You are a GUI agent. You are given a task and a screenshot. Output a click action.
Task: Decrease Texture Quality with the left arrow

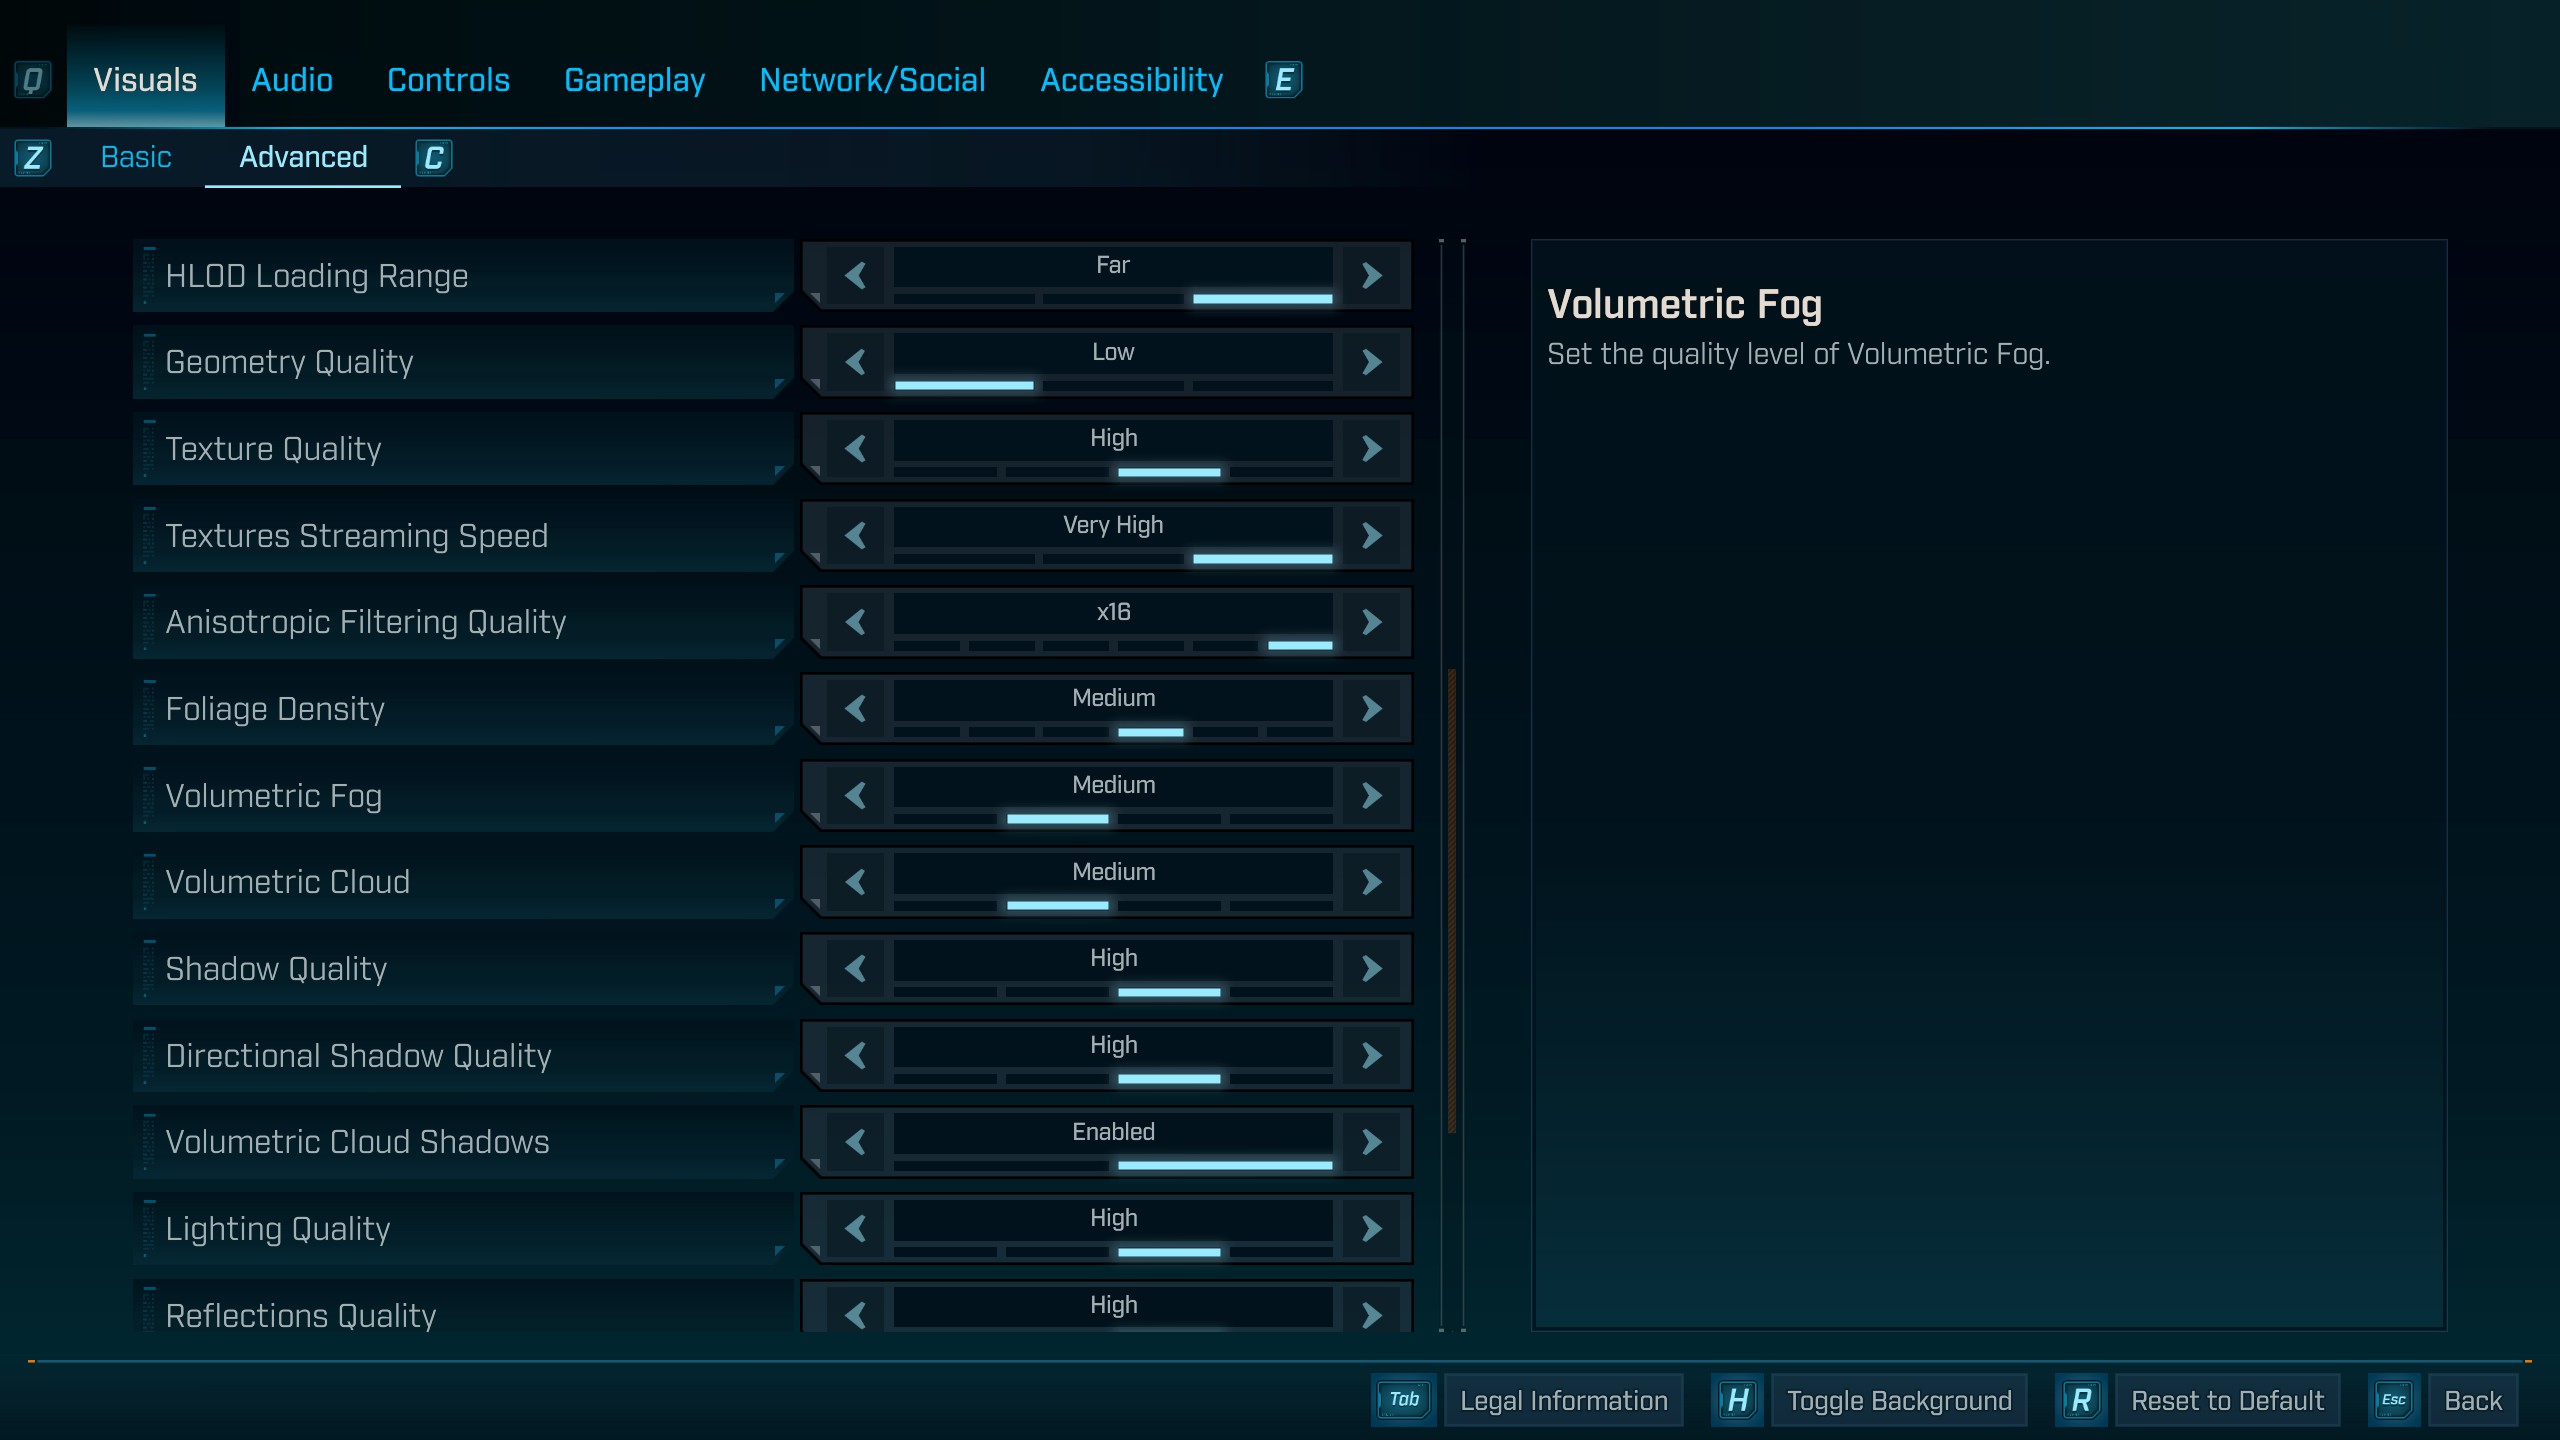click(855, 449)
